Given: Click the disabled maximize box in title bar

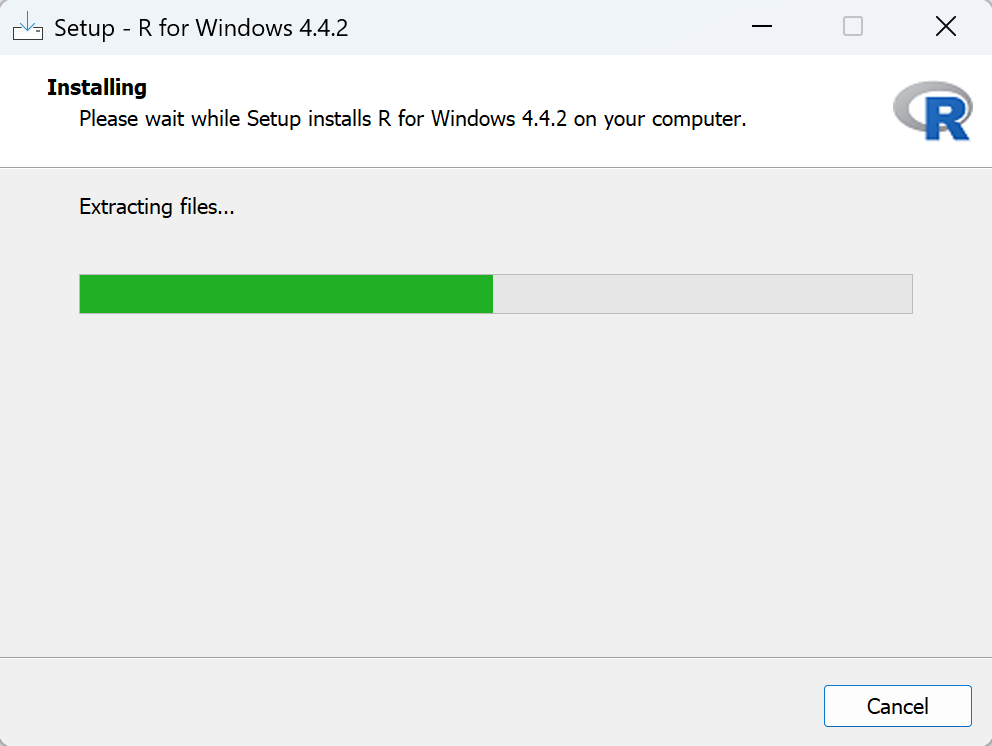Looking at the screenshot, I should click(853, 27).
